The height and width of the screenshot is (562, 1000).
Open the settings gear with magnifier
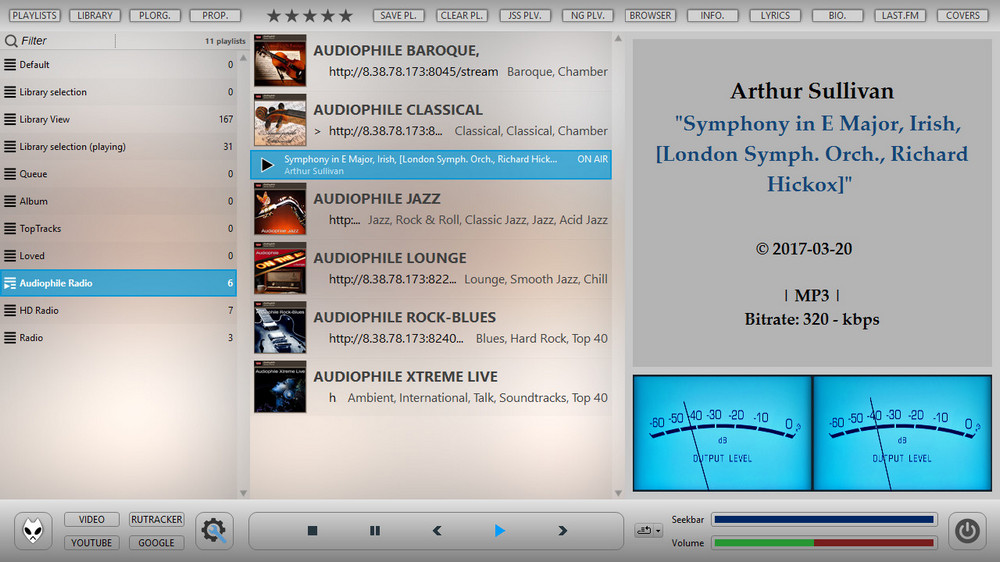pos(214,531)
